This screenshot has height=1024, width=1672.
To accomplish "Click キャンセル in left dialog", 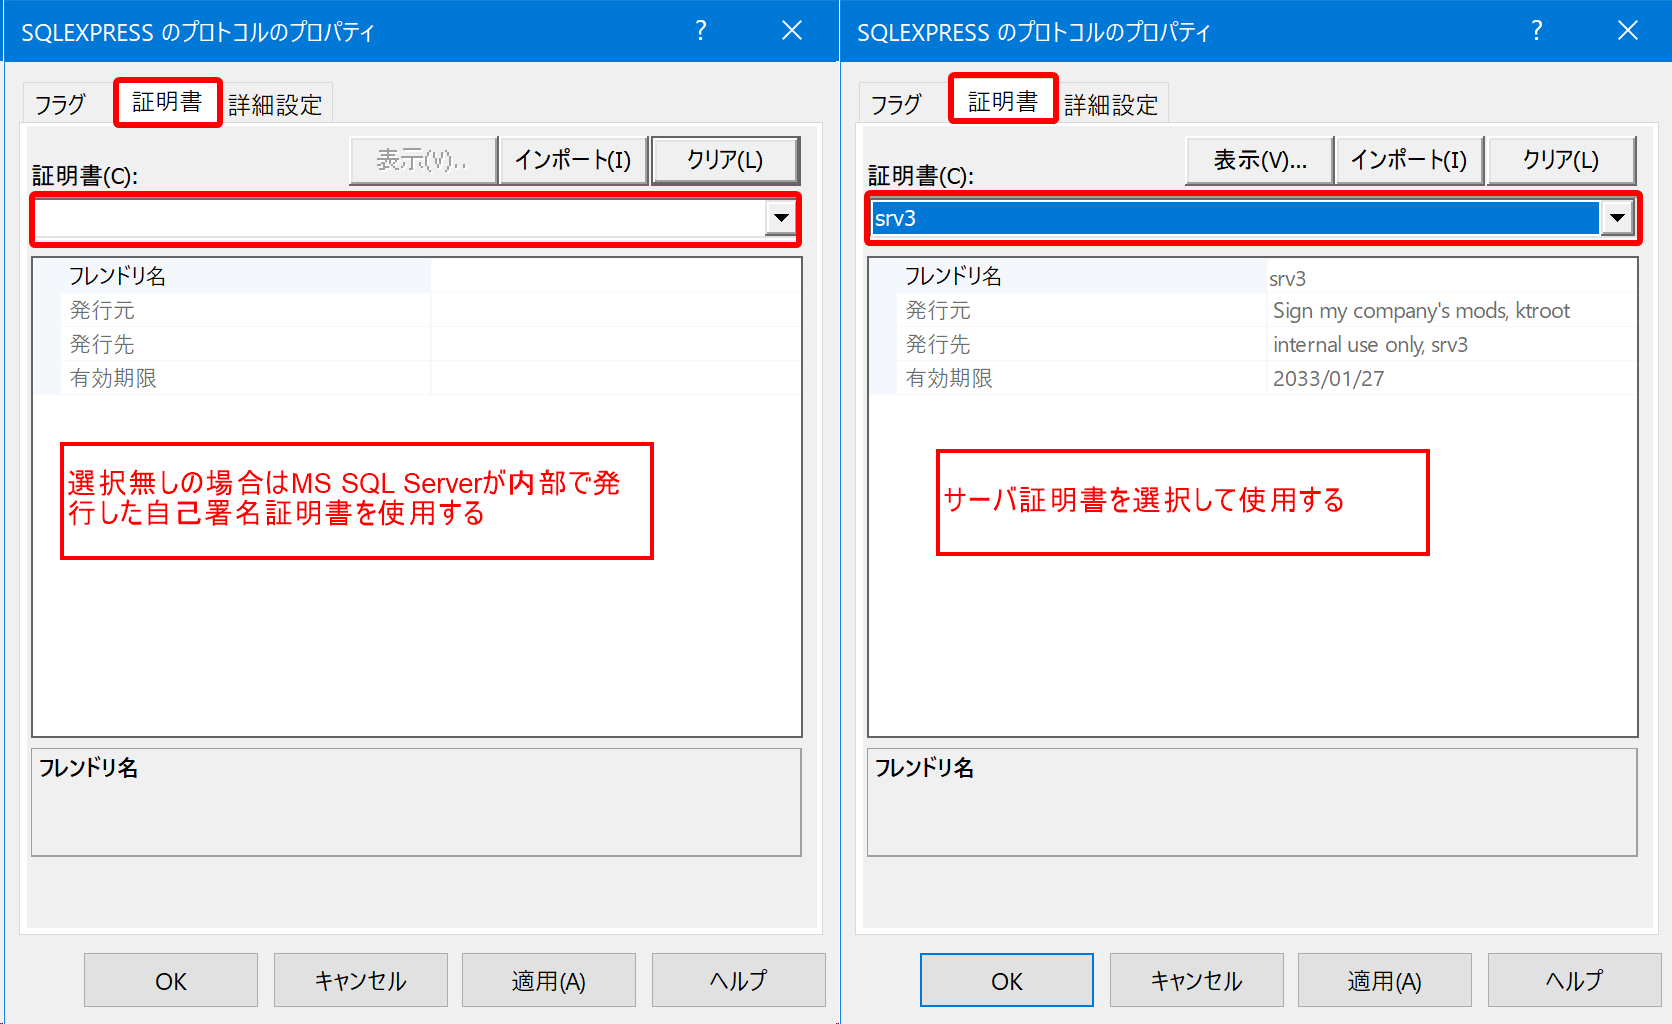I will [x=361, y=980].
